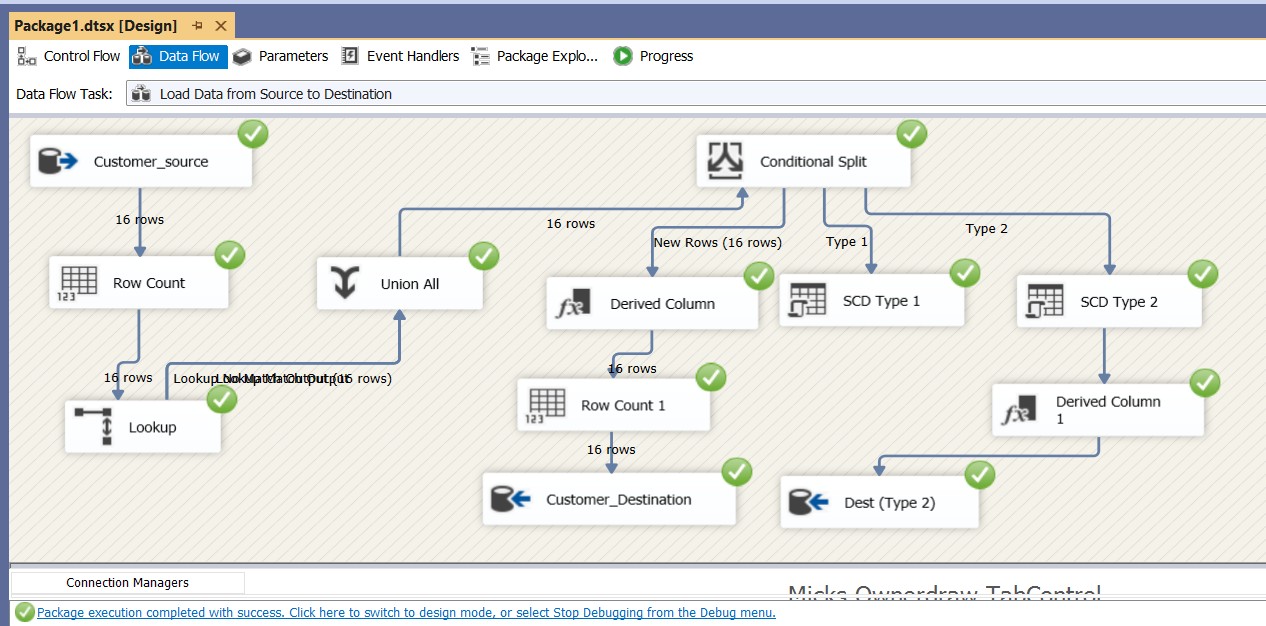Select the Connection Managers panel tab
Image resolution: width=1266 pixels, height=626 pixels.
click(127, 582)
